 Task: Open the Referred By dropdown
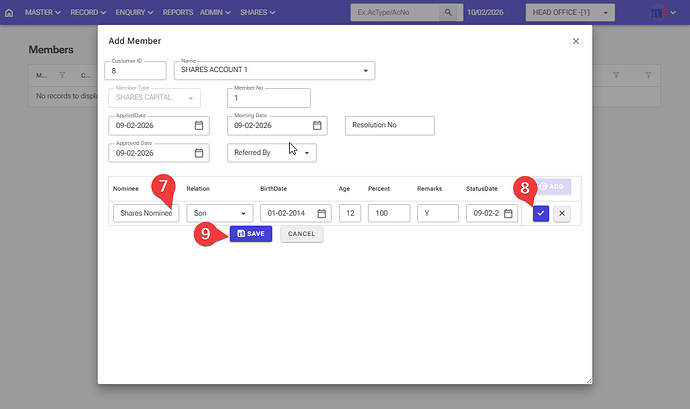pos(272,153)
